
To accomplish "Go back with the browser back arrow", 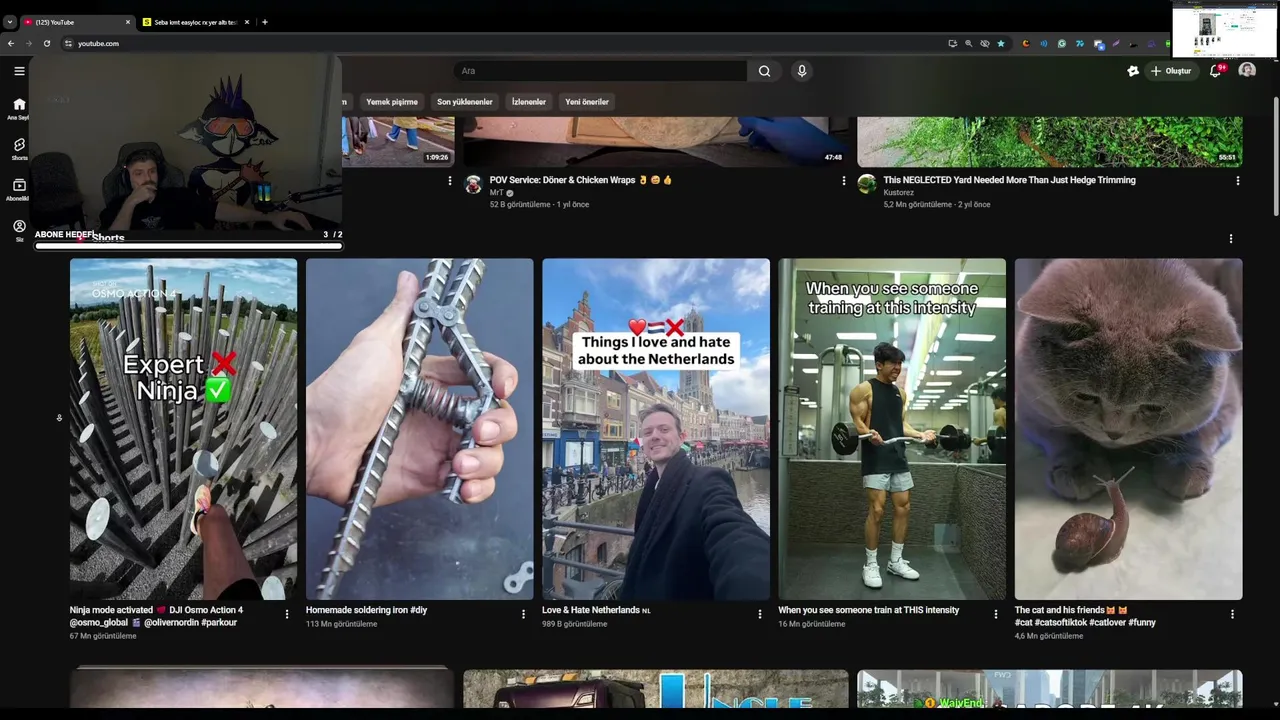I will pyautogui.click(x=11, y=43).
